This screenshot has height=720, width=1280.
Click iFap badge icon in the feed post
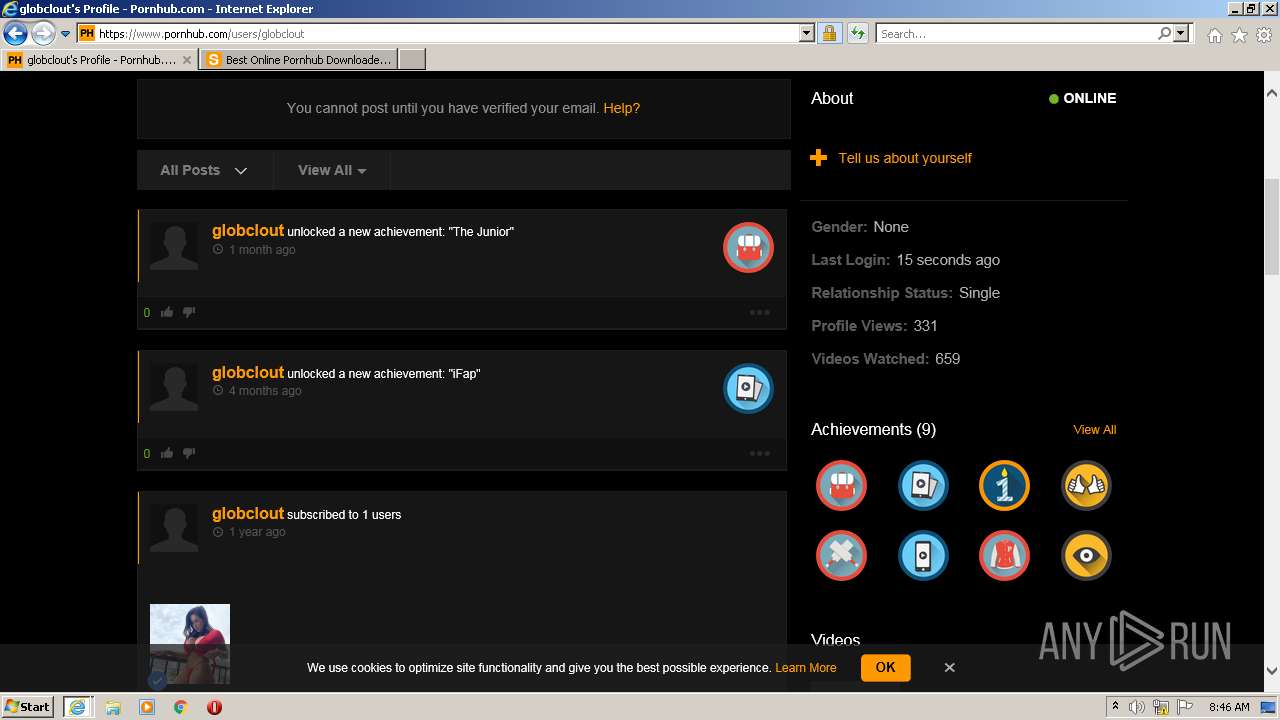(x=748, y=388)
